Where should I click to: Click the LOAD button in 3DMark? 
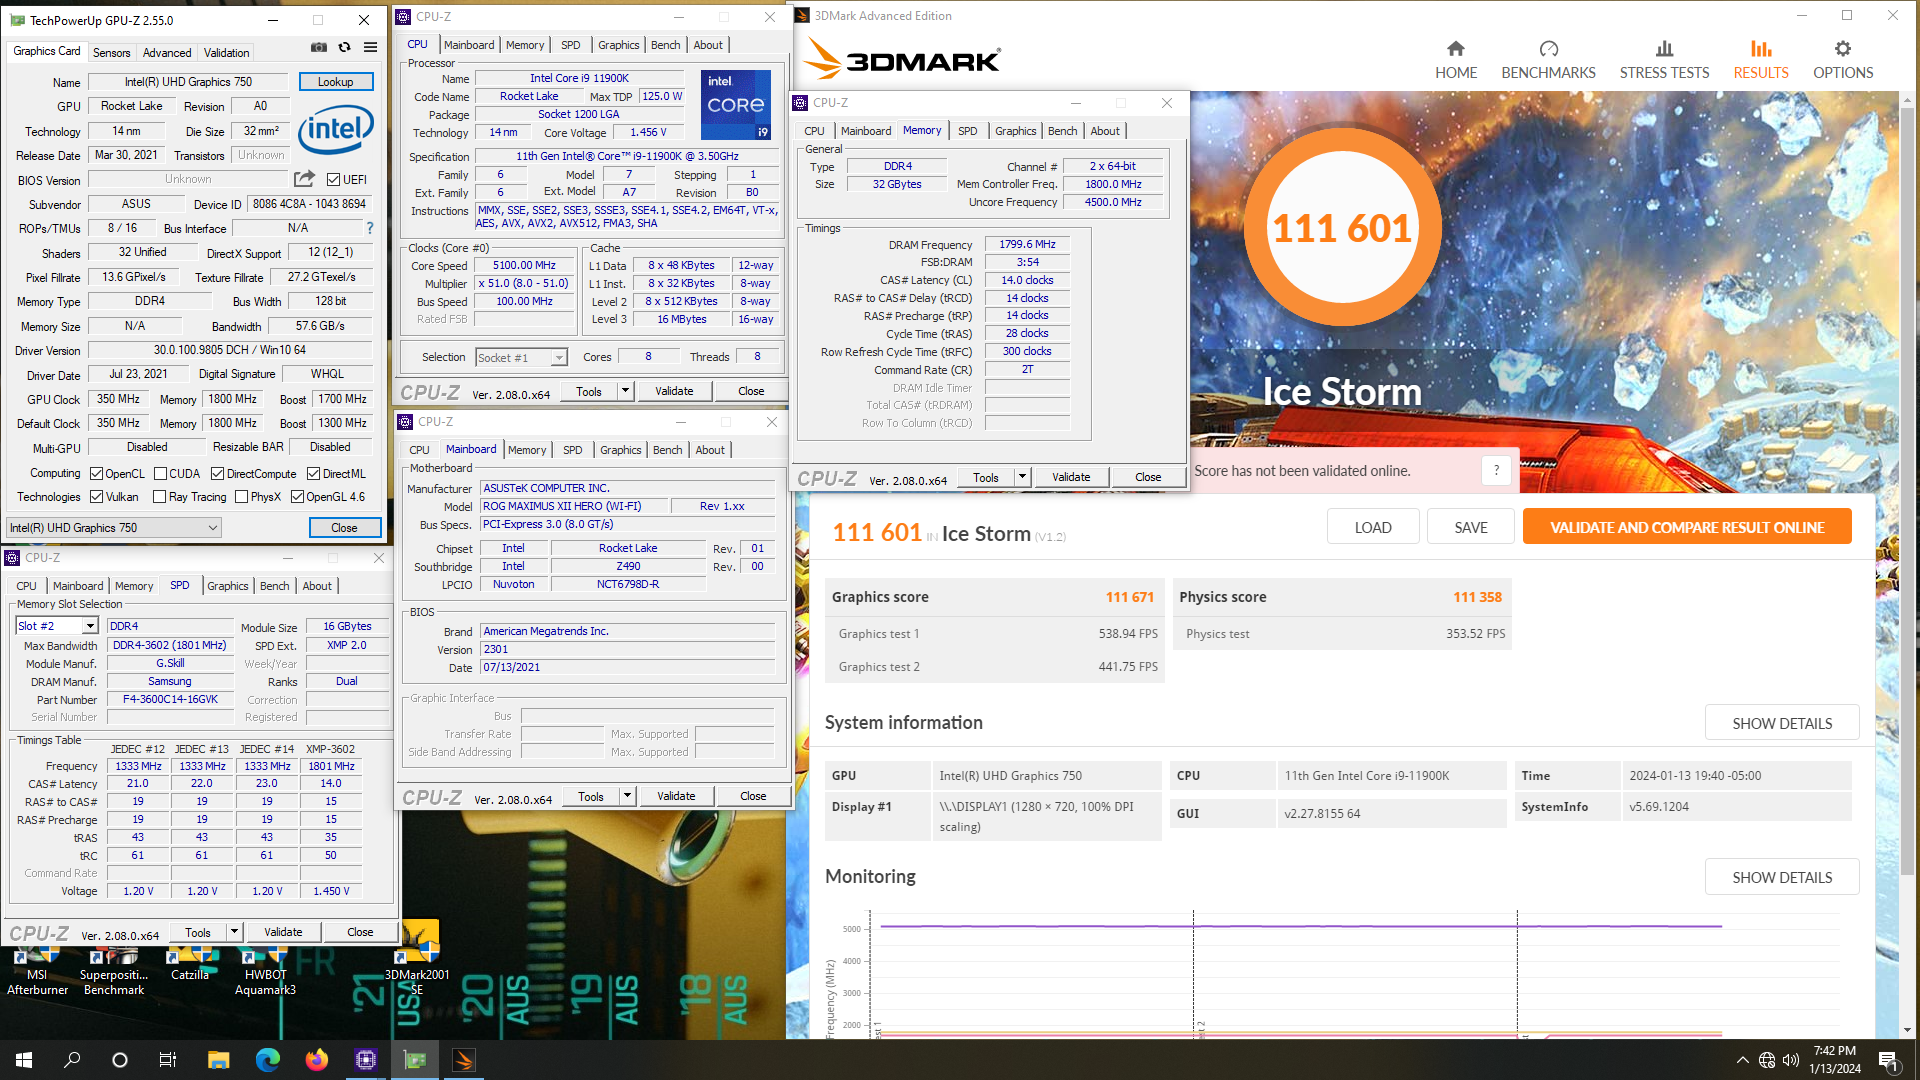tap(1372, 527)
